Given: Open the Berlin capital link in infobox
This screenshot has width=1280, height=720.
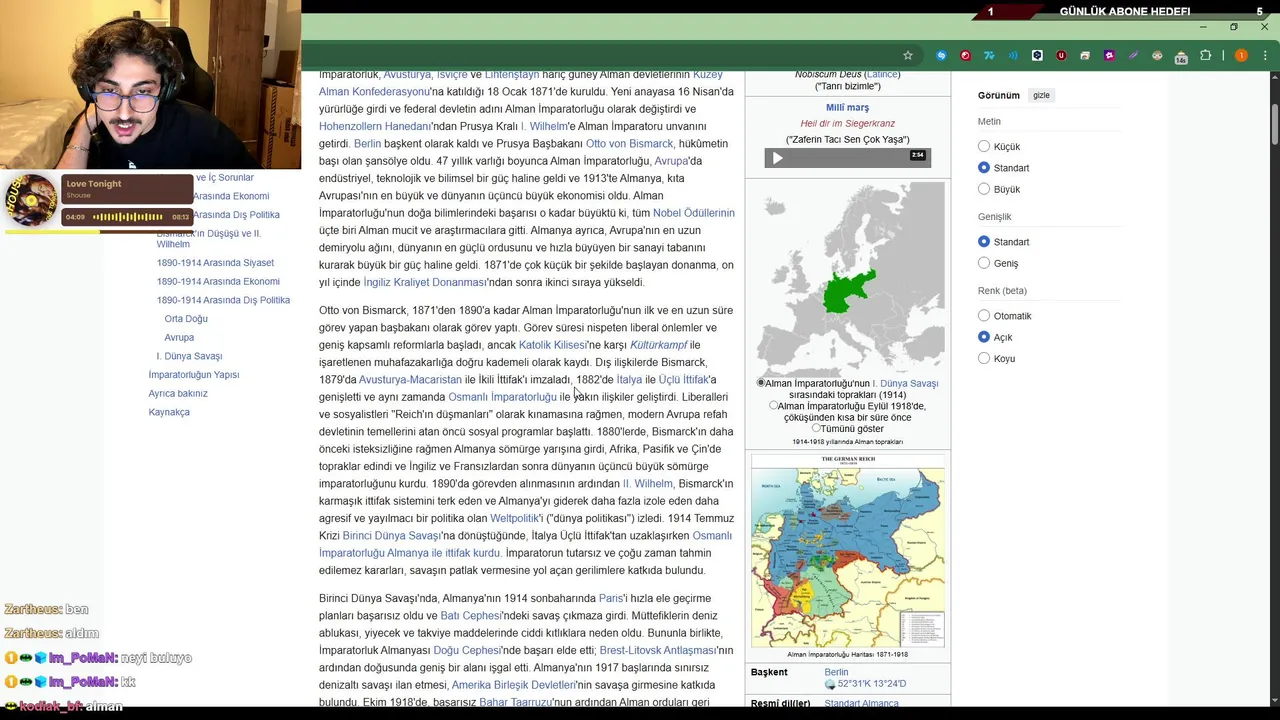Looking at the screenshot, I should [836, 672].
